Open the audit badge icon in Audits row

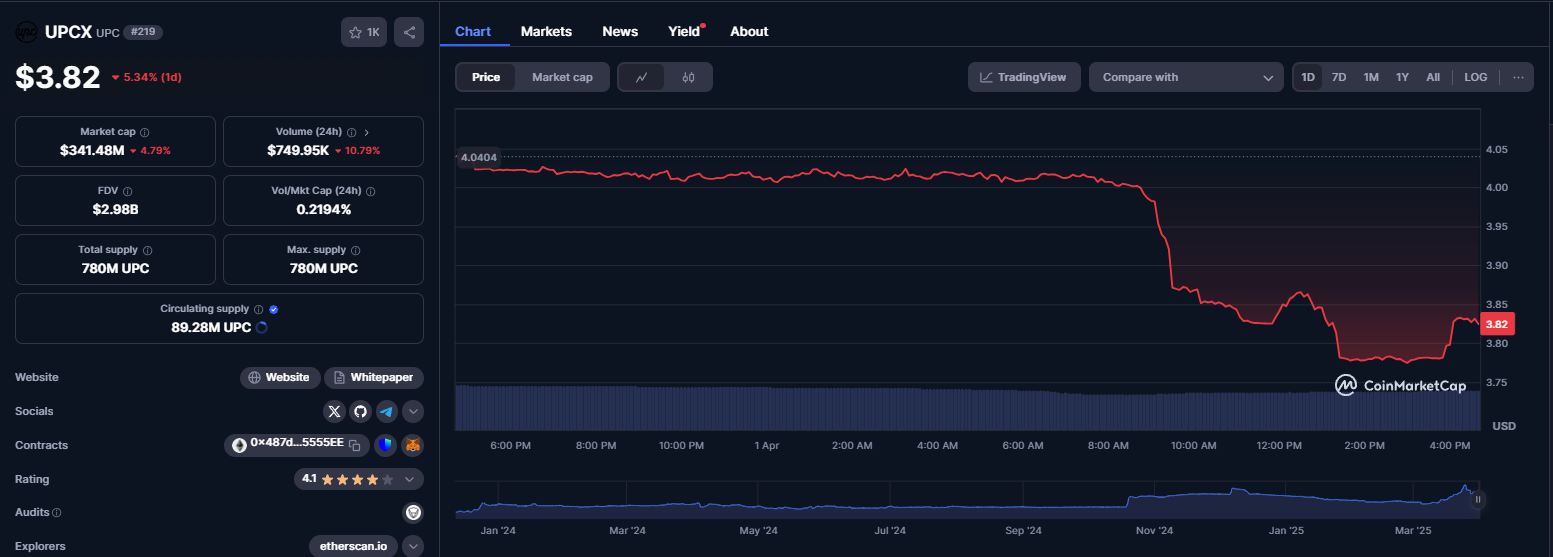(412, 513)
